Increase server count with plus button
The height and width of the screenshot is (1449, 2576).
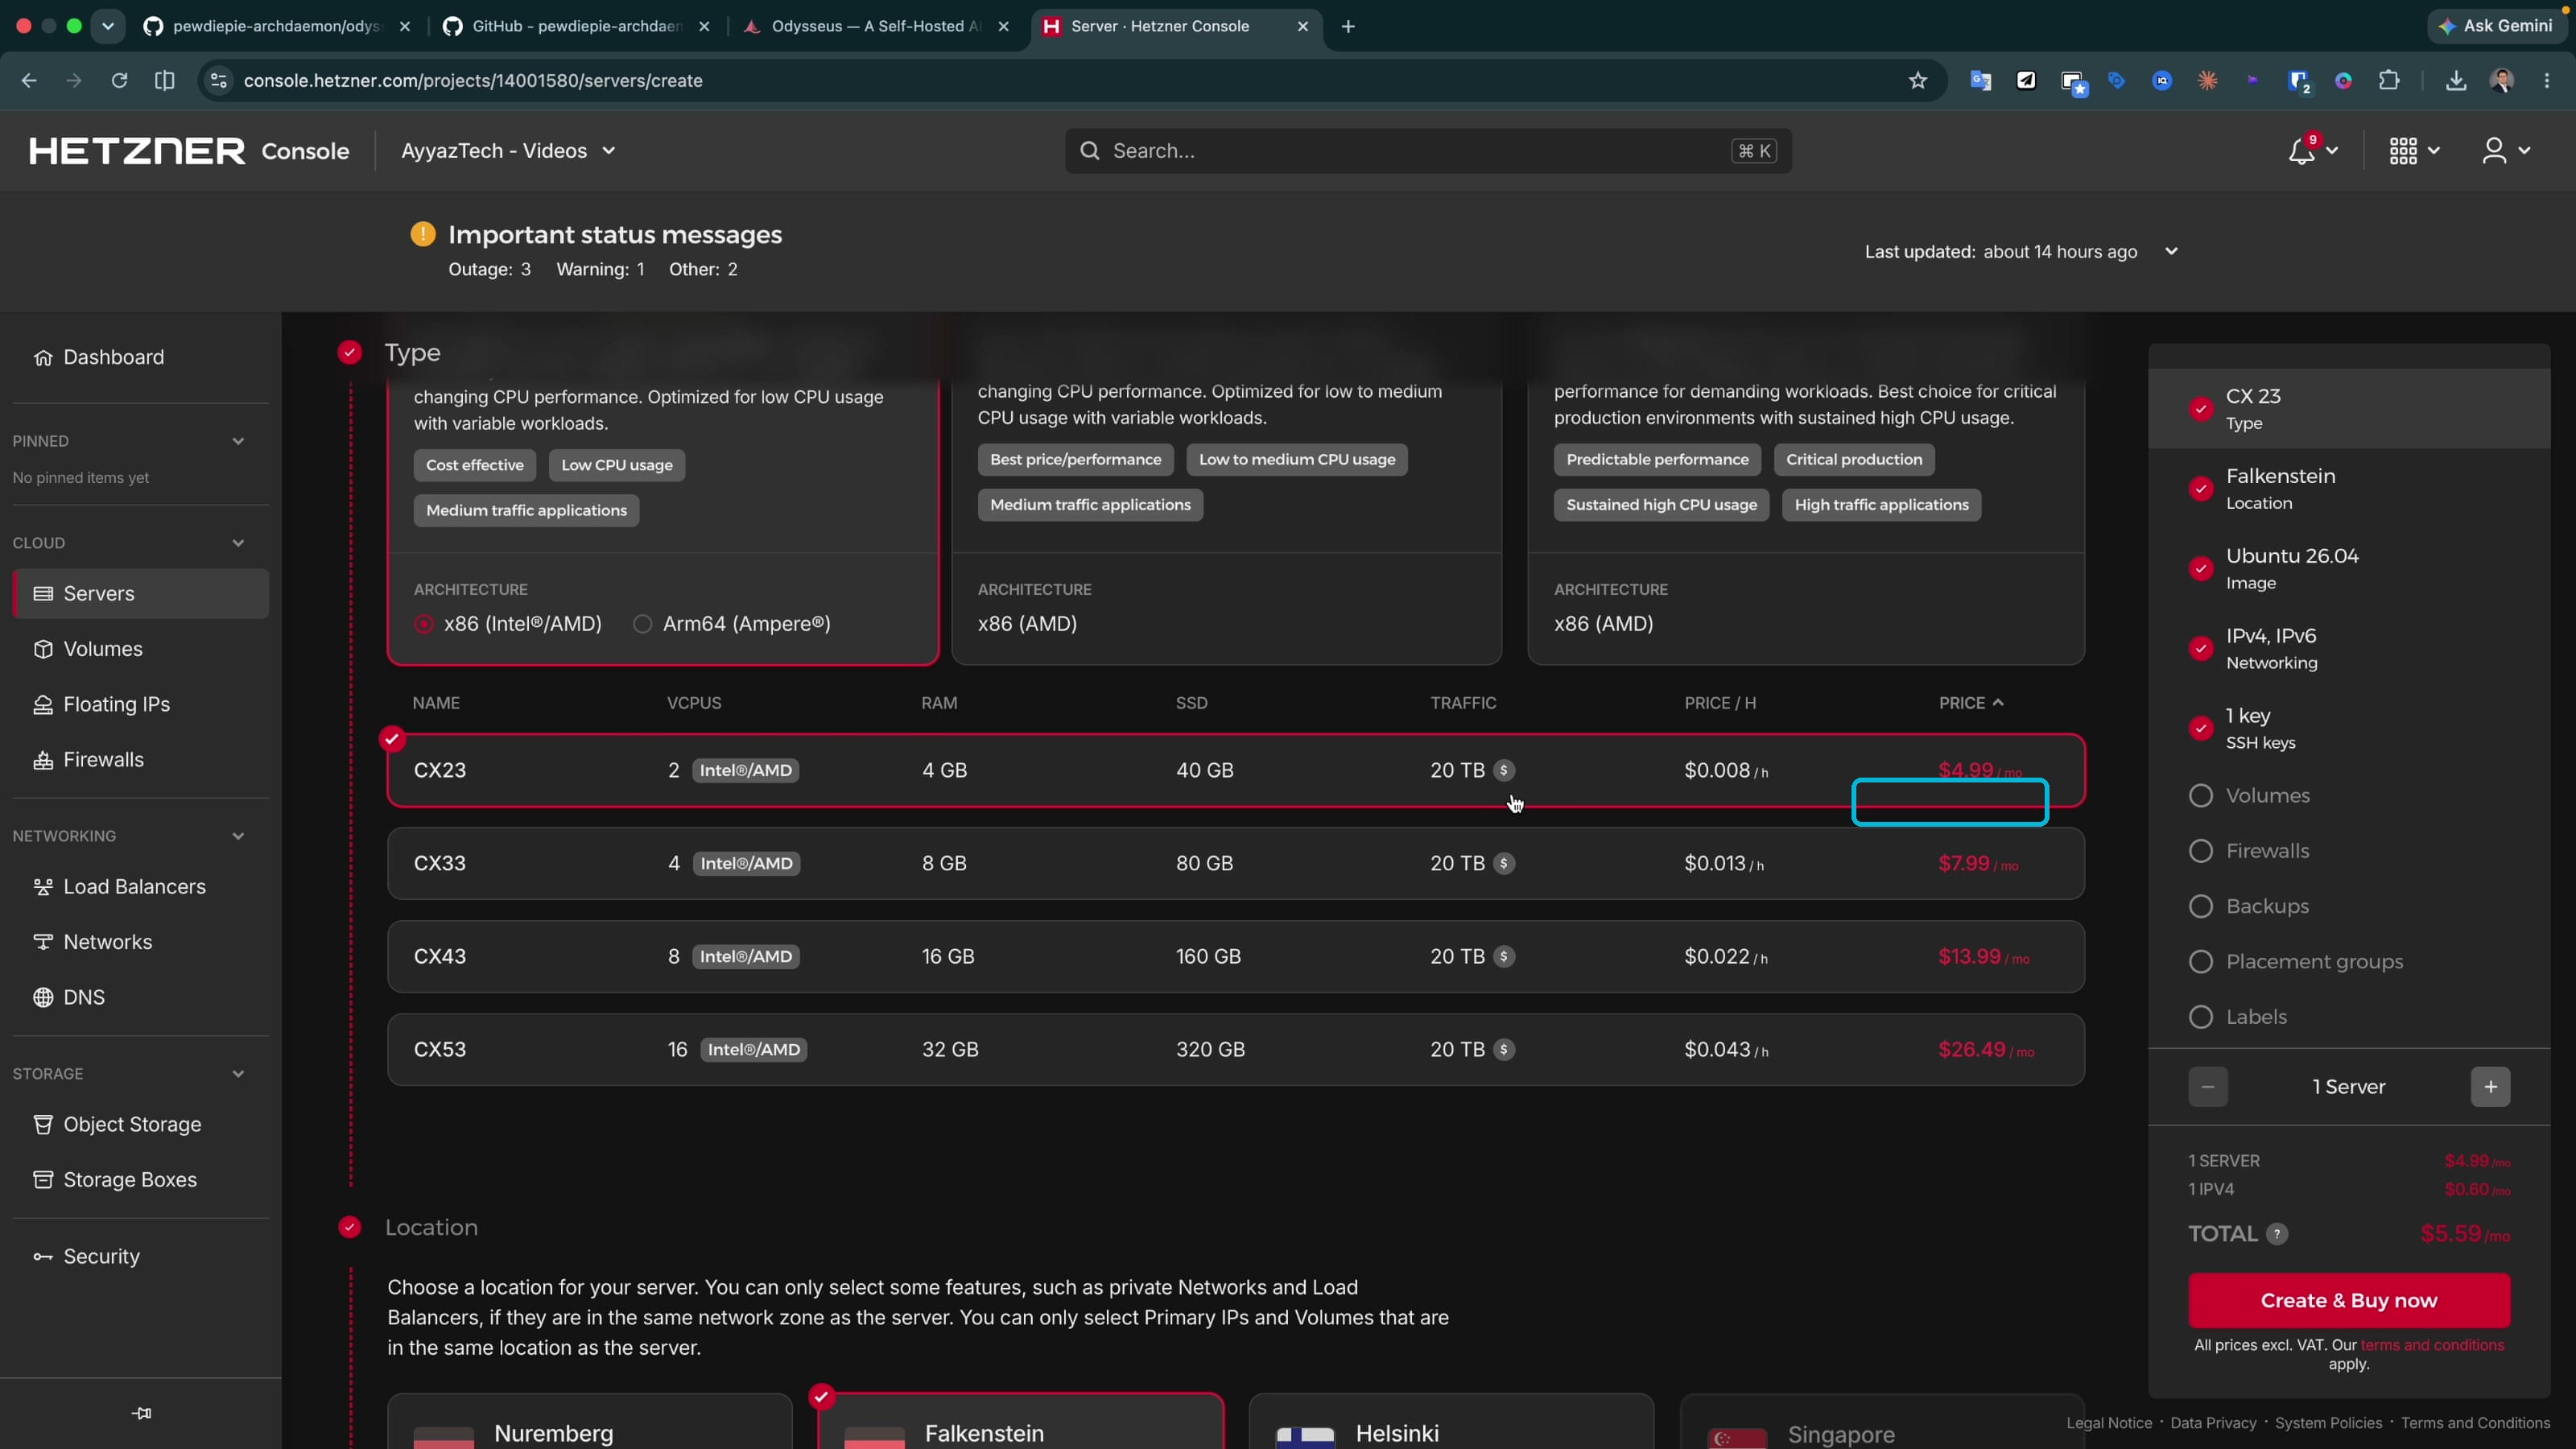(2490, 1087)
